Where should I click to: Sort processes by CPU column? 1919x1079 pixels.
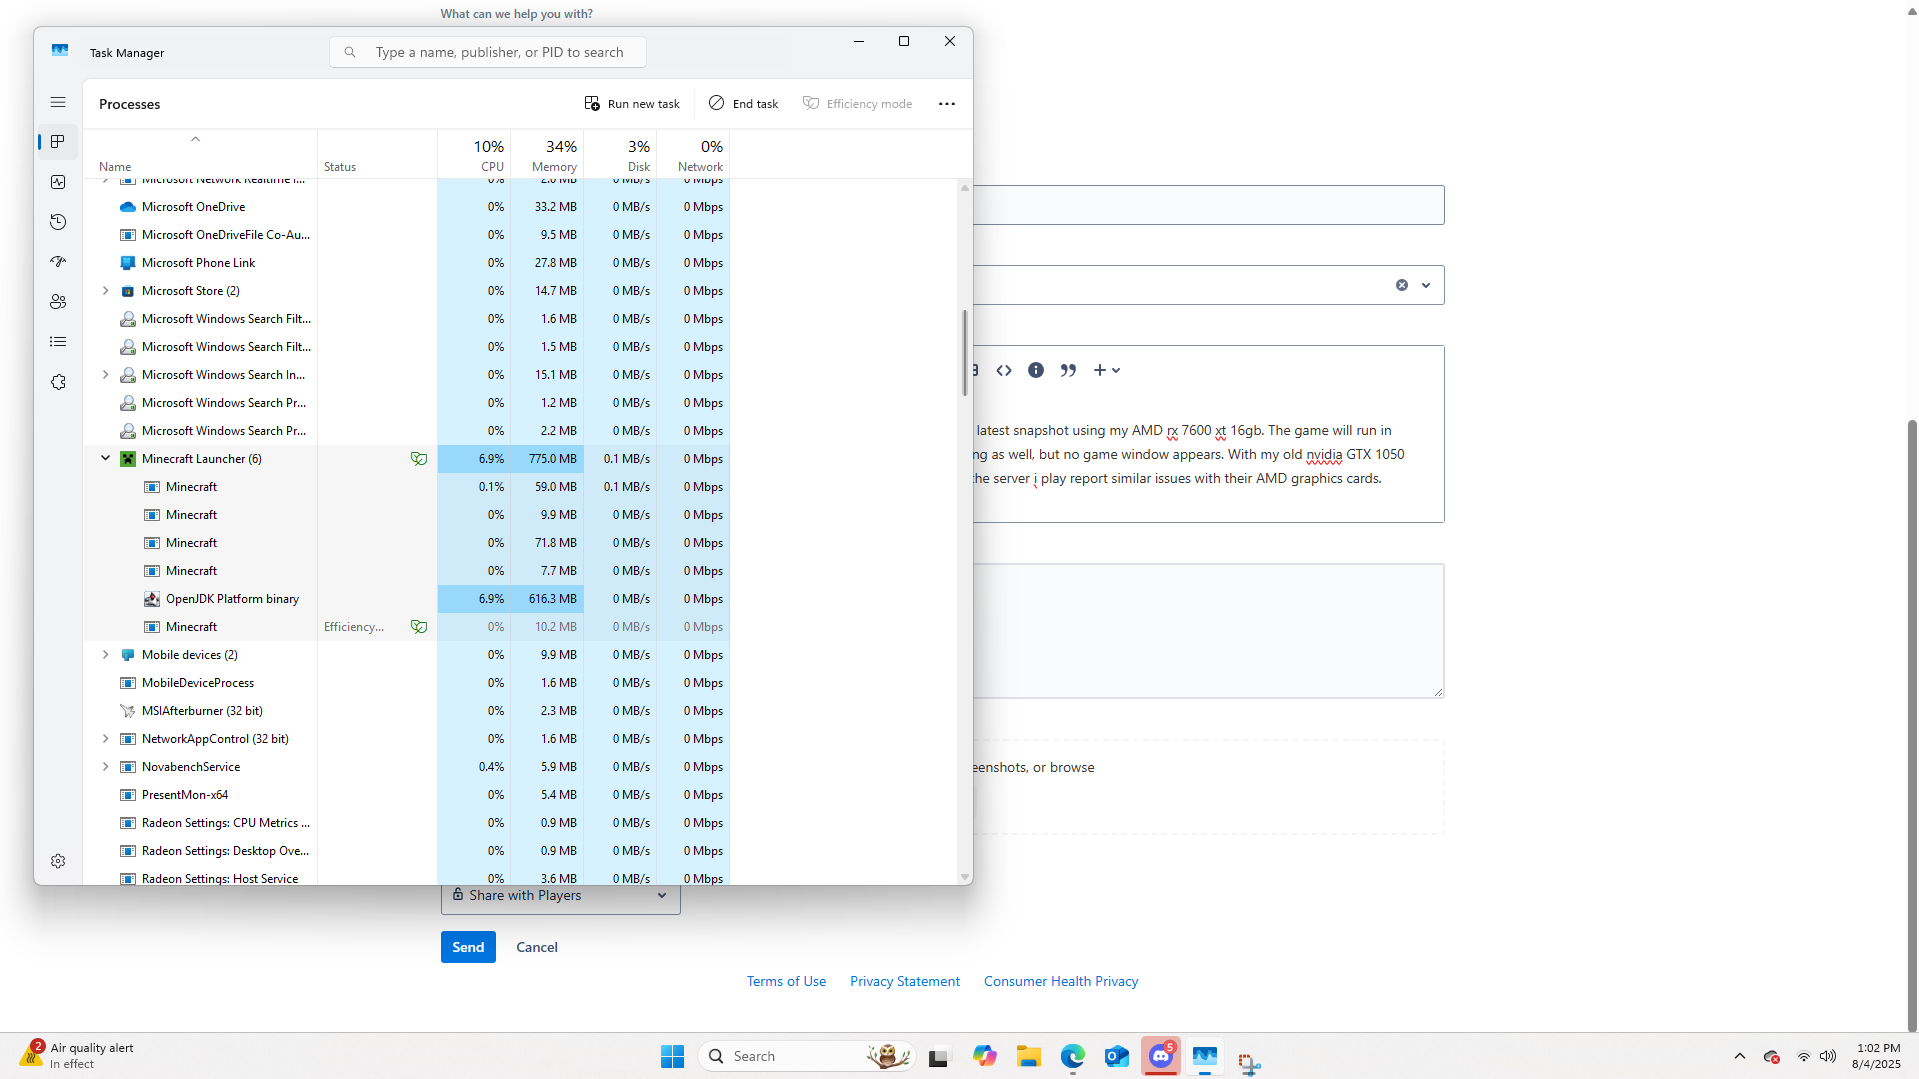[474, 155]
